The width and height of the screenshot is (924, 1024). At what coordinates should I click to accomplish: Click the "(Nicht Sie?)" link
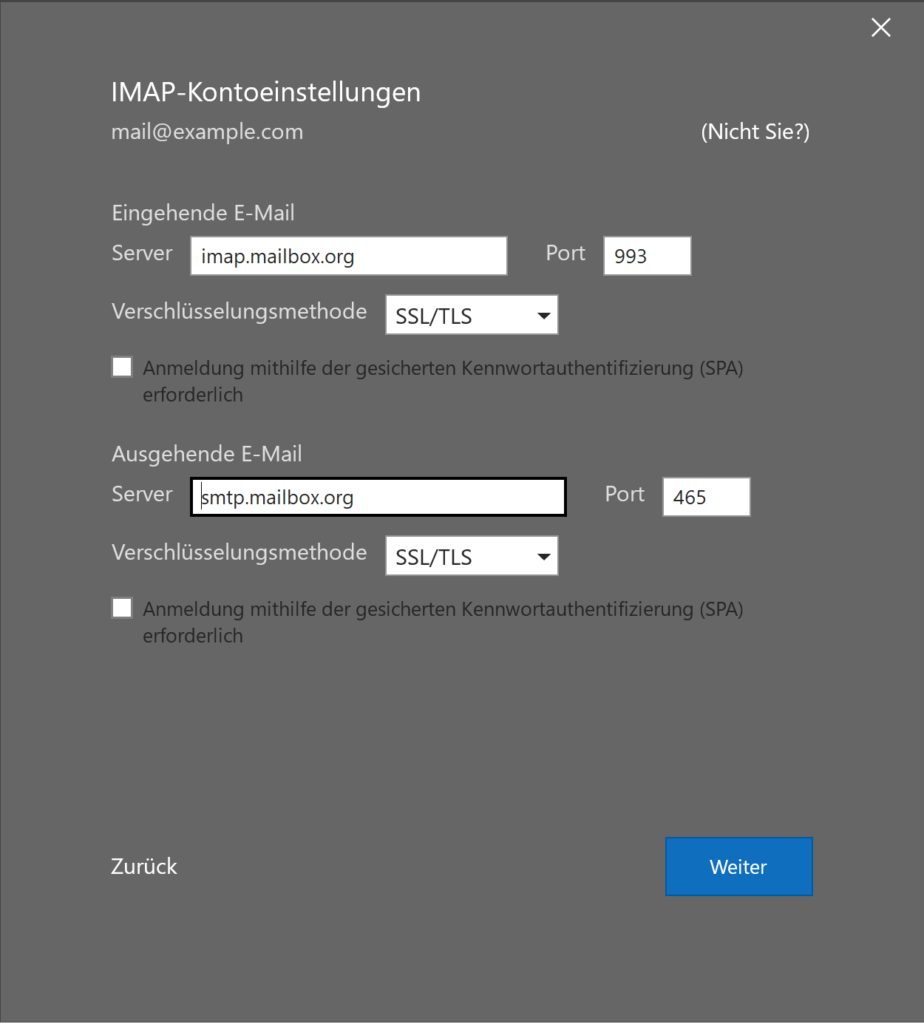tap(755, 132)
